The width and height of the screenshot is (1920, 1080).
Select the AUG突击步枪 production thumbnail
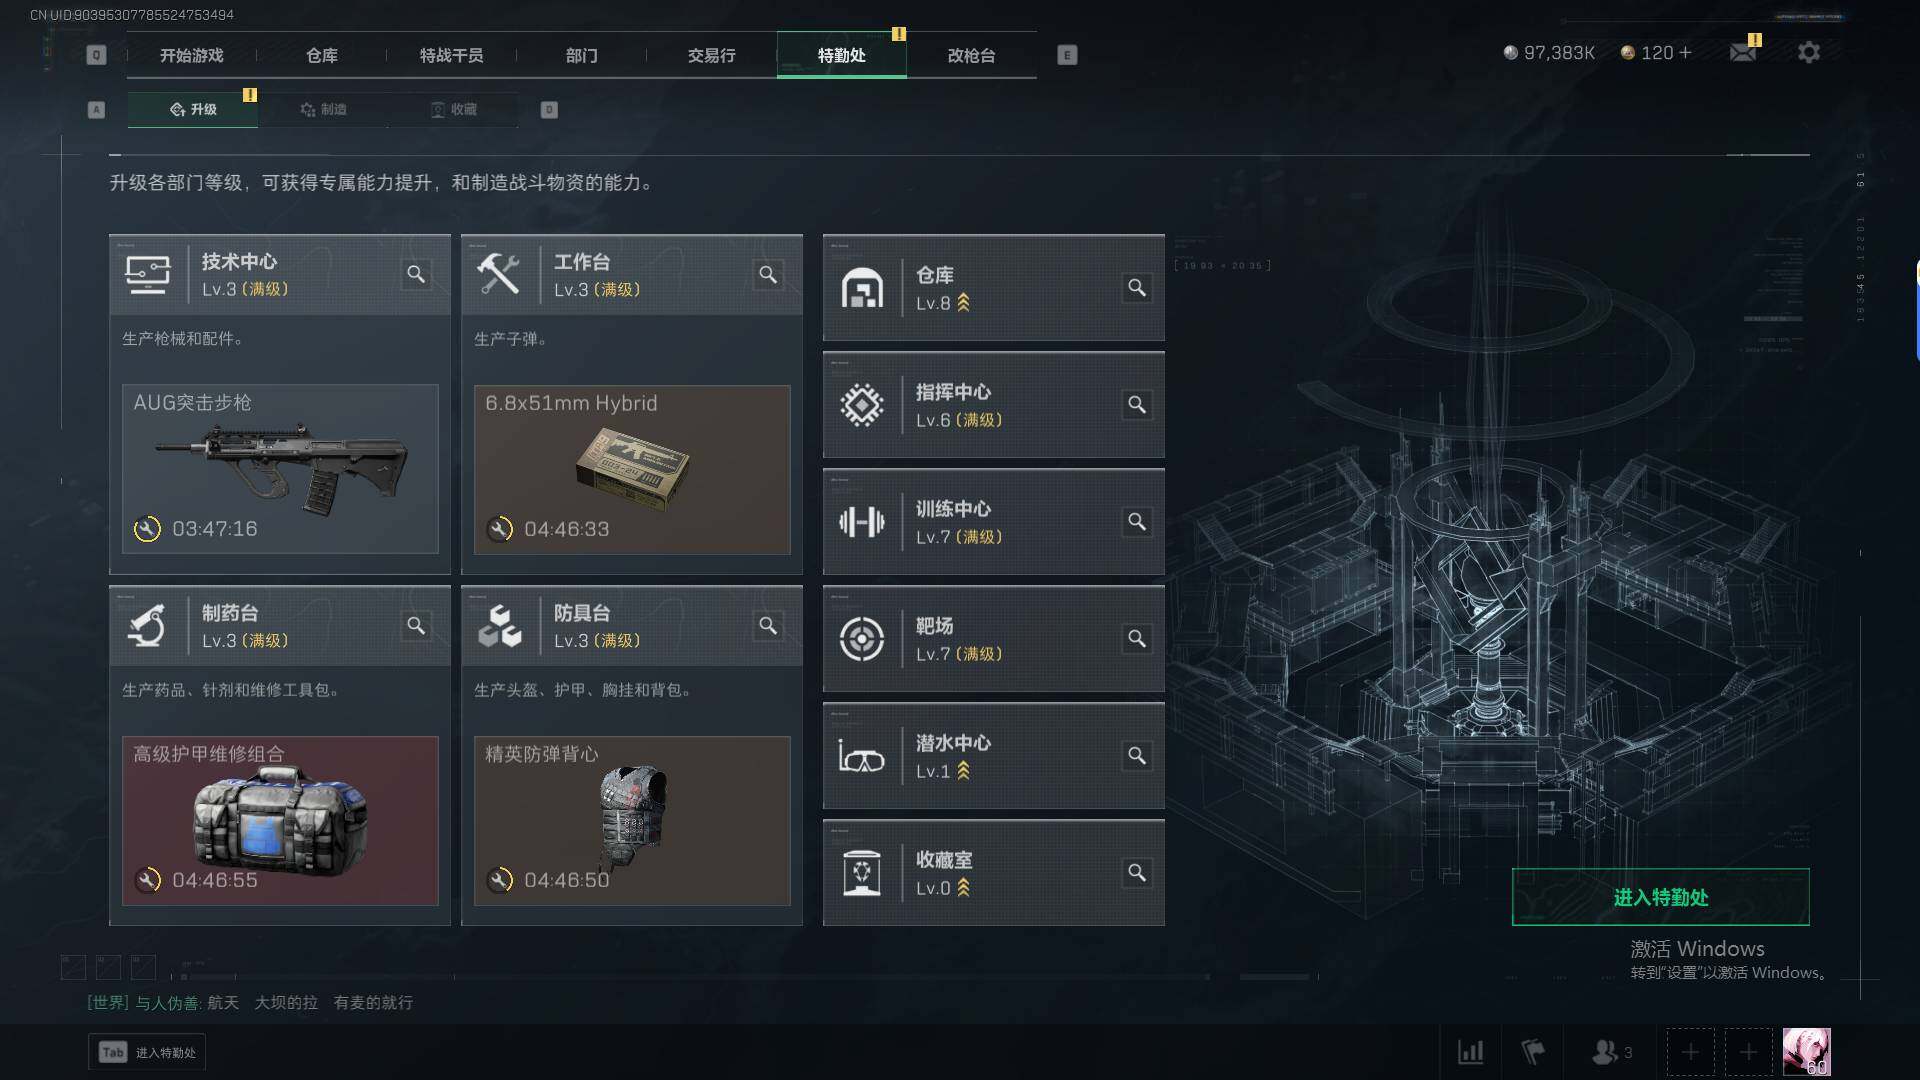(x=280, y=469)
